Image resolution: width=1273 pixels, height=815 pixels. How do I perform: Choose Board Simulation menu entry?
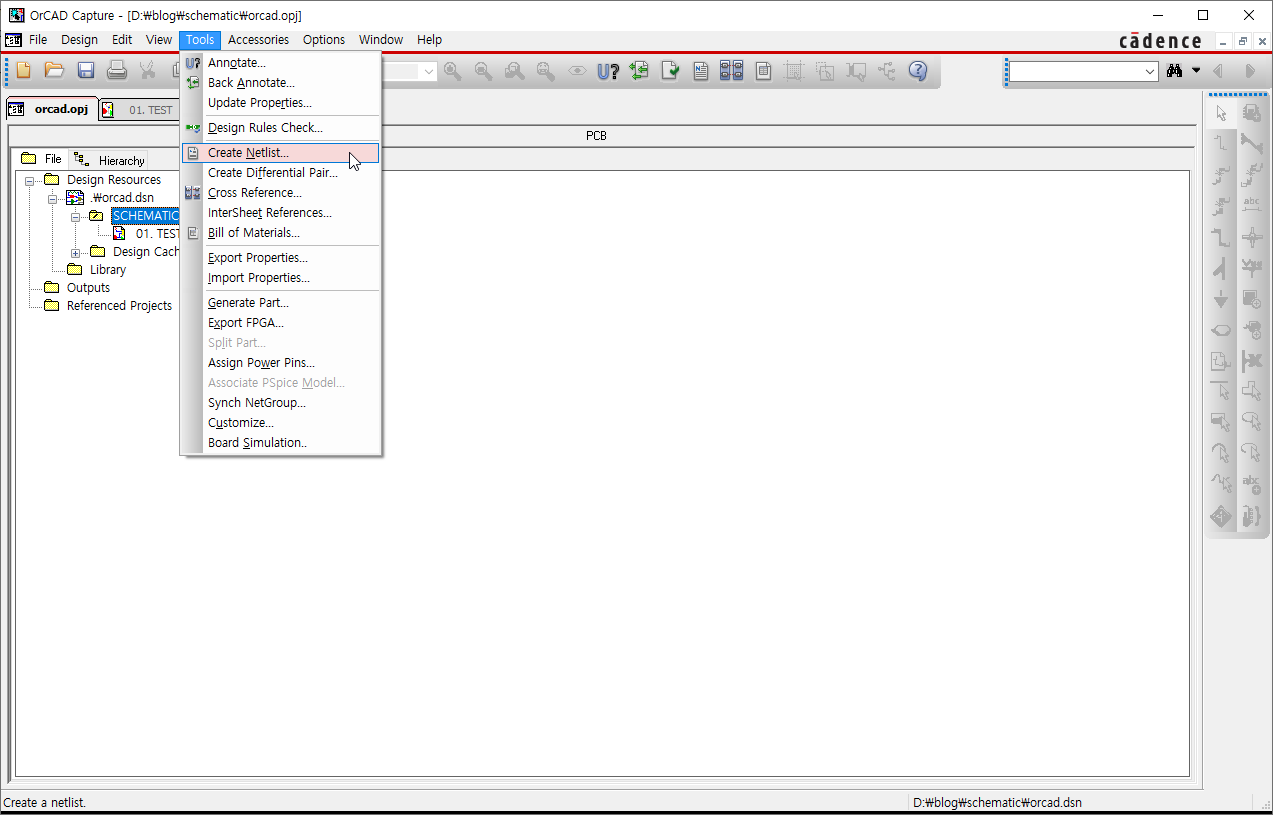pyautogui.click(x=281, y=443)
